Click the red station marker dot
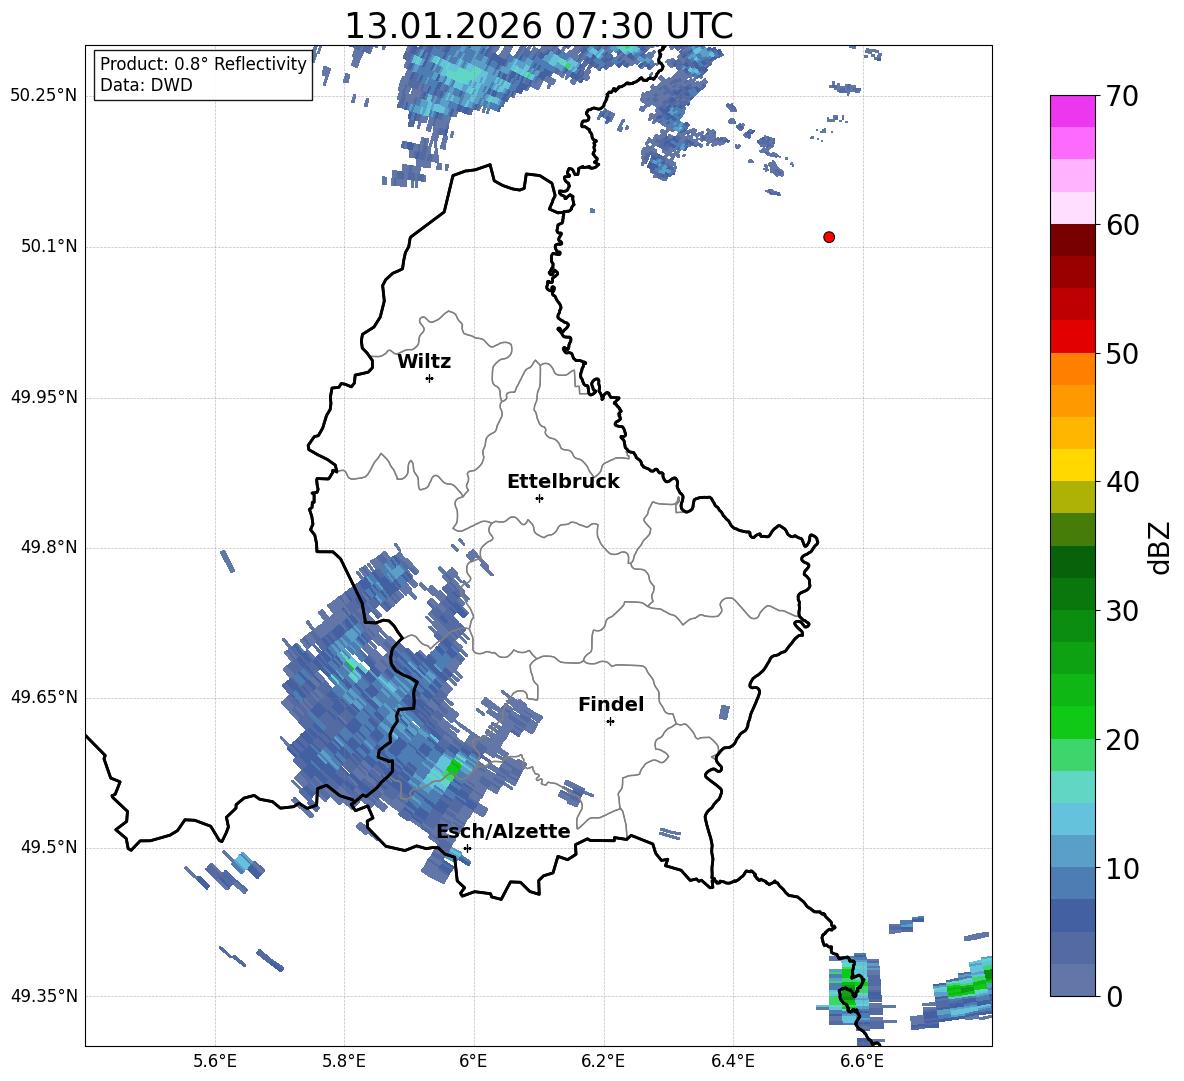The width and height of the screenshot is (1184, 1081). (829, 237)
